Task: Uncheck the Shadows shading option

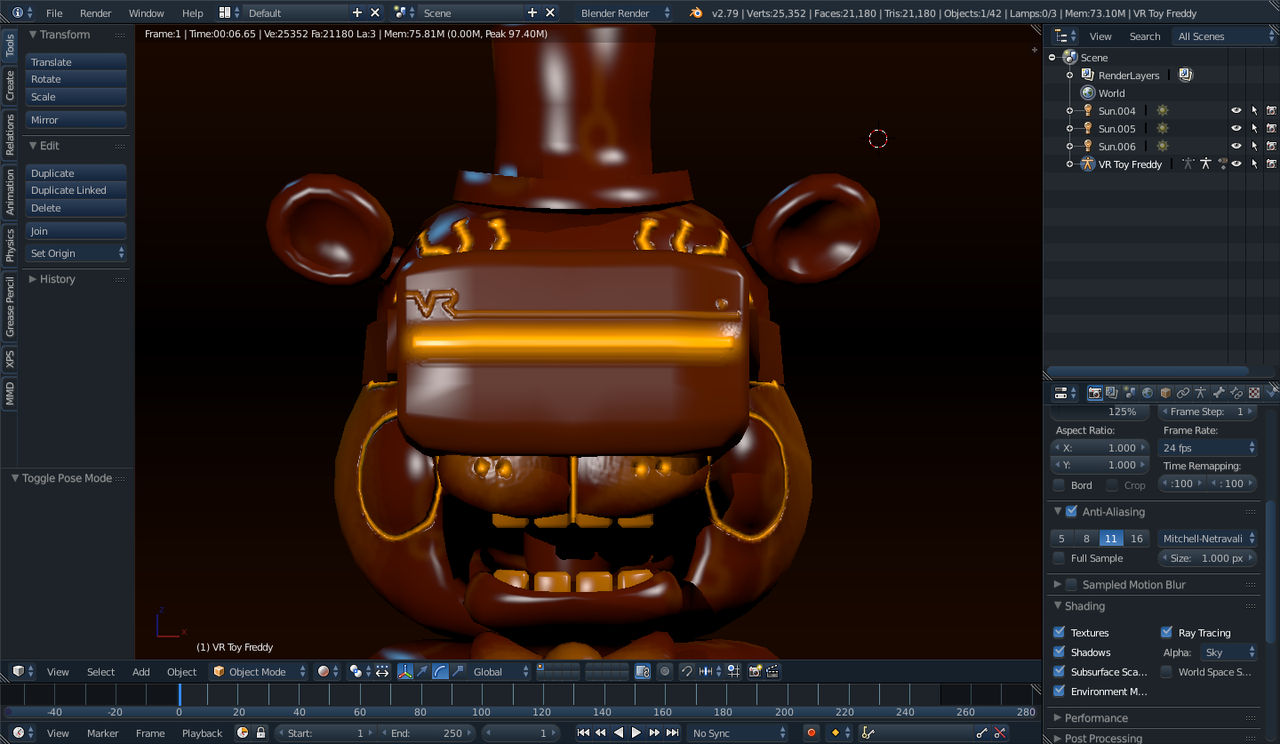Action: click(x=1059, y=652)
